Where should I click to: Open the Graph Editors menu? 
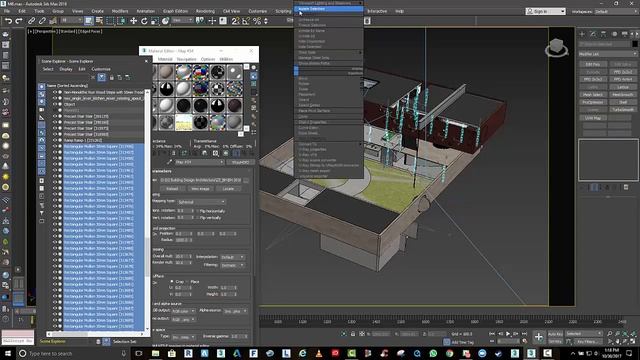(175, 11)
